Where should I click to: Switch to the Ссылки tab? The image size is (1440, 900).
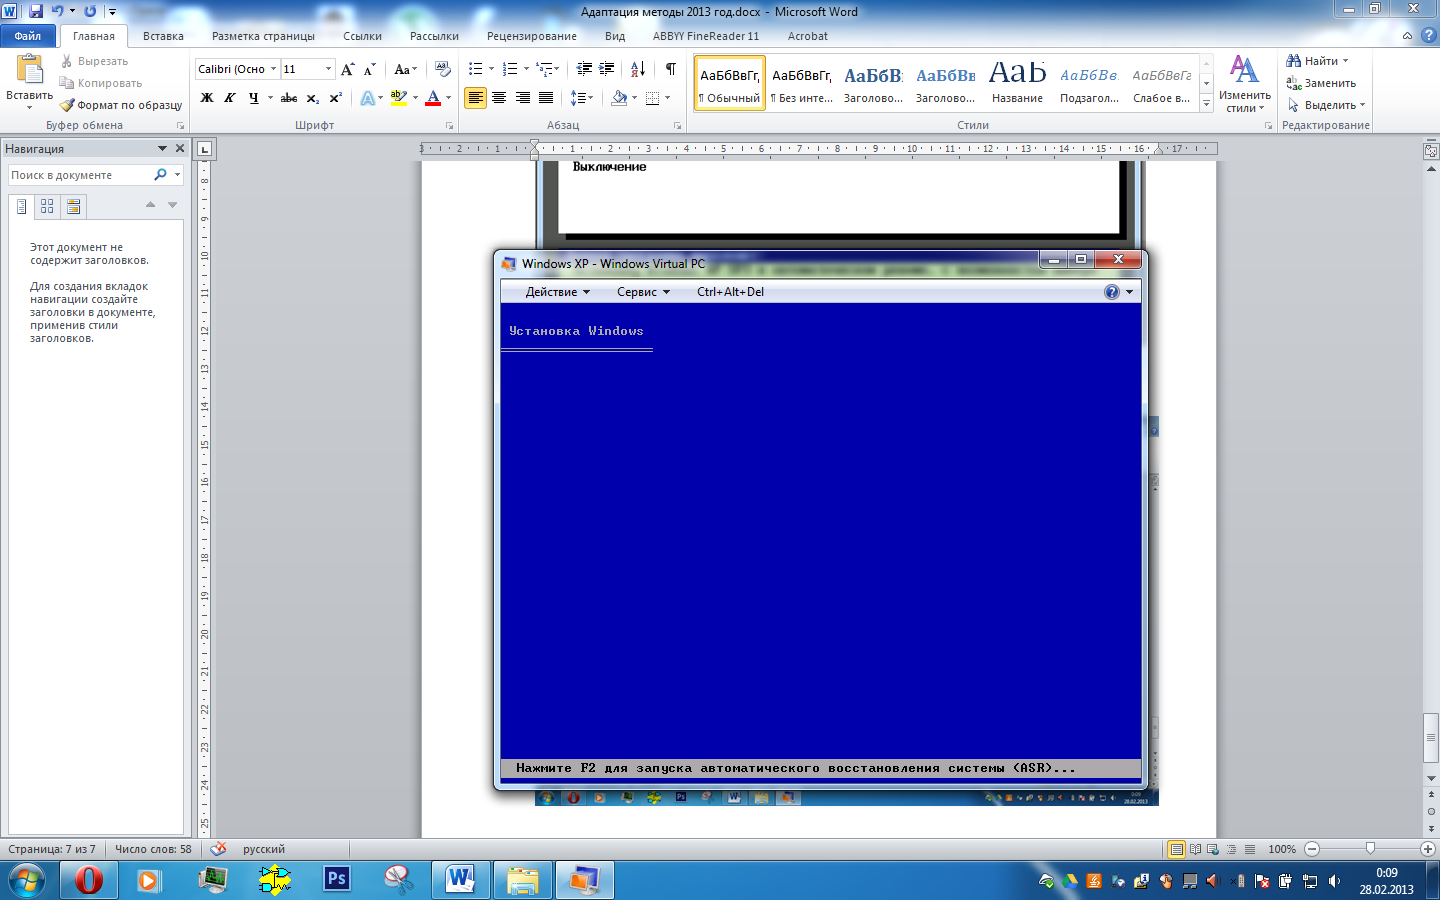(x=362, y=36)
